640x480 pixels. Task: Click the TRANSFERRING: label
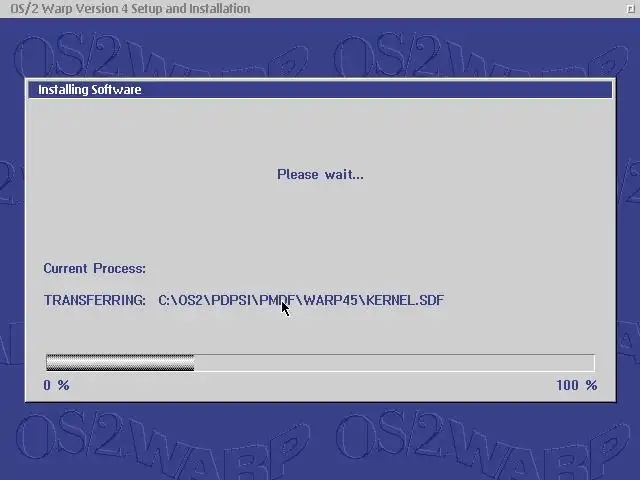95,300
